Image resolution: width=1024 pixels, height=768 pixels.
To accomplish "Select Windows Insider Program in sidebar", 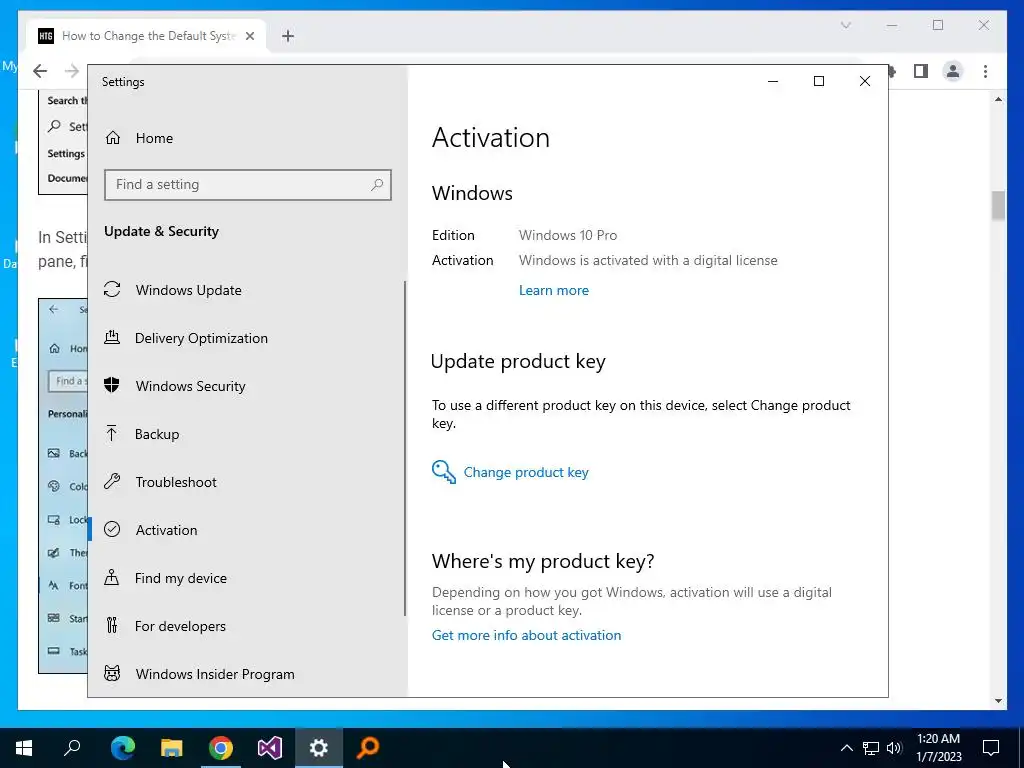I will click(215, 674).
